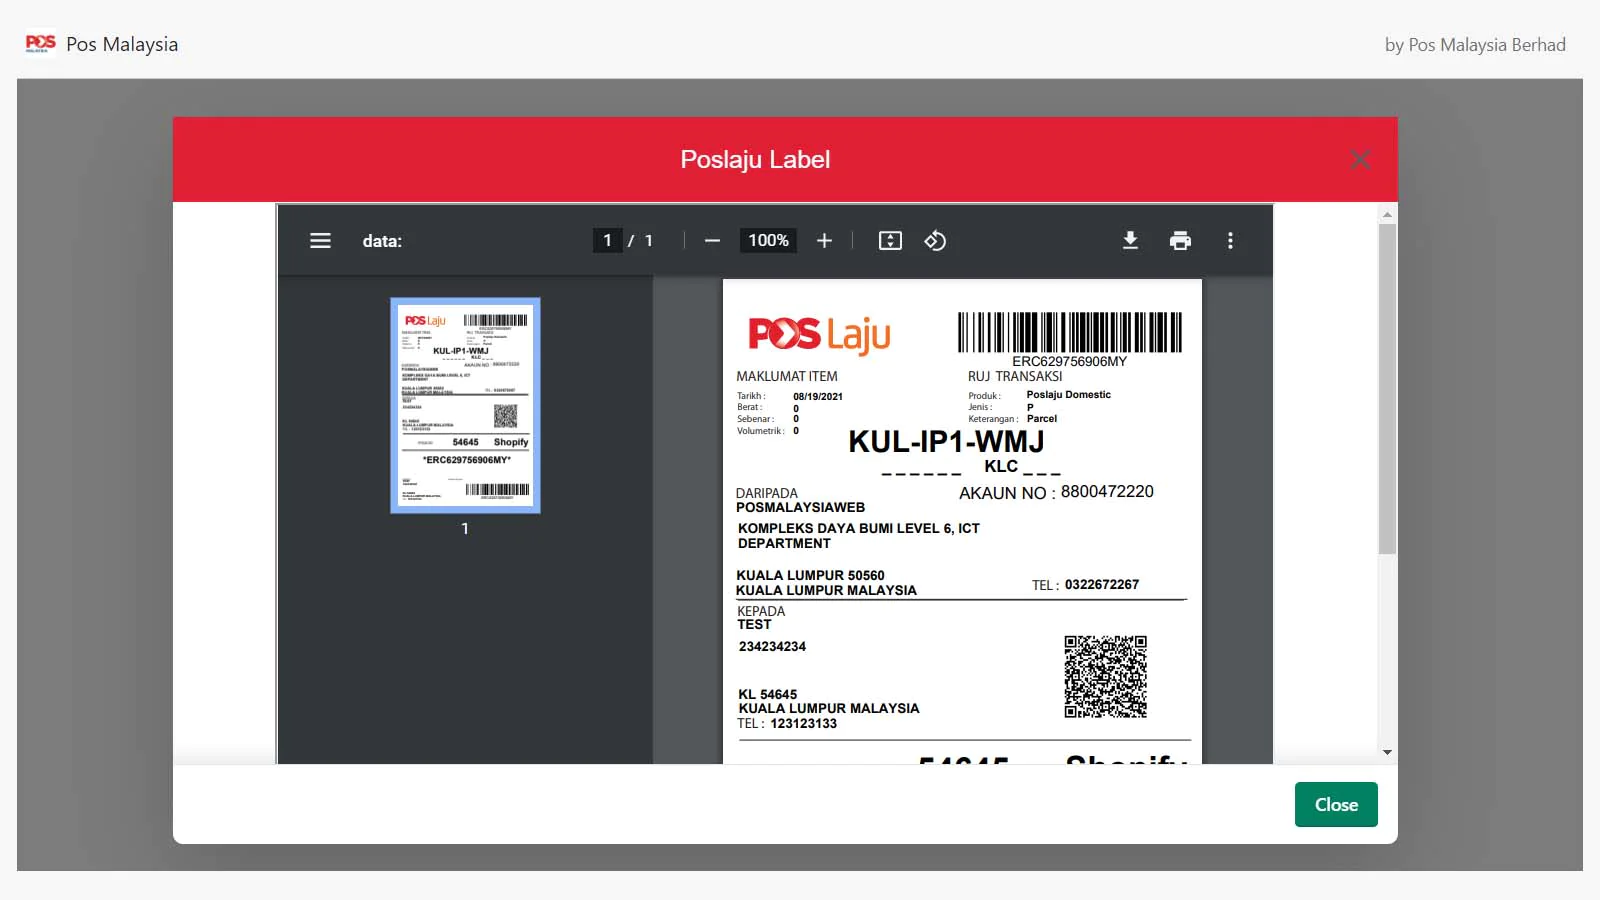The height and width of the screenshot is (900, 1600).
Task: Open the PDF viewer more actions menu
Action: (x=1230, y=241)
